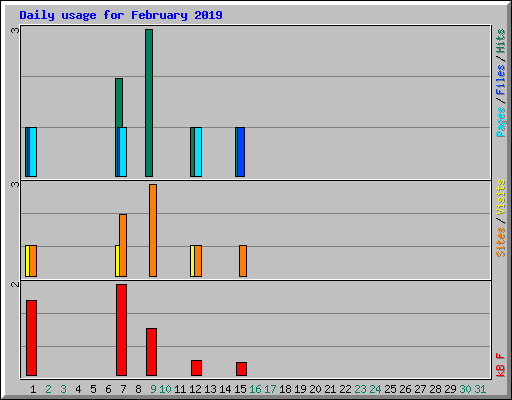This screenshot has height=400, width=512.
Task: Click day '26' on the x-axis
Action: point(405,389)
